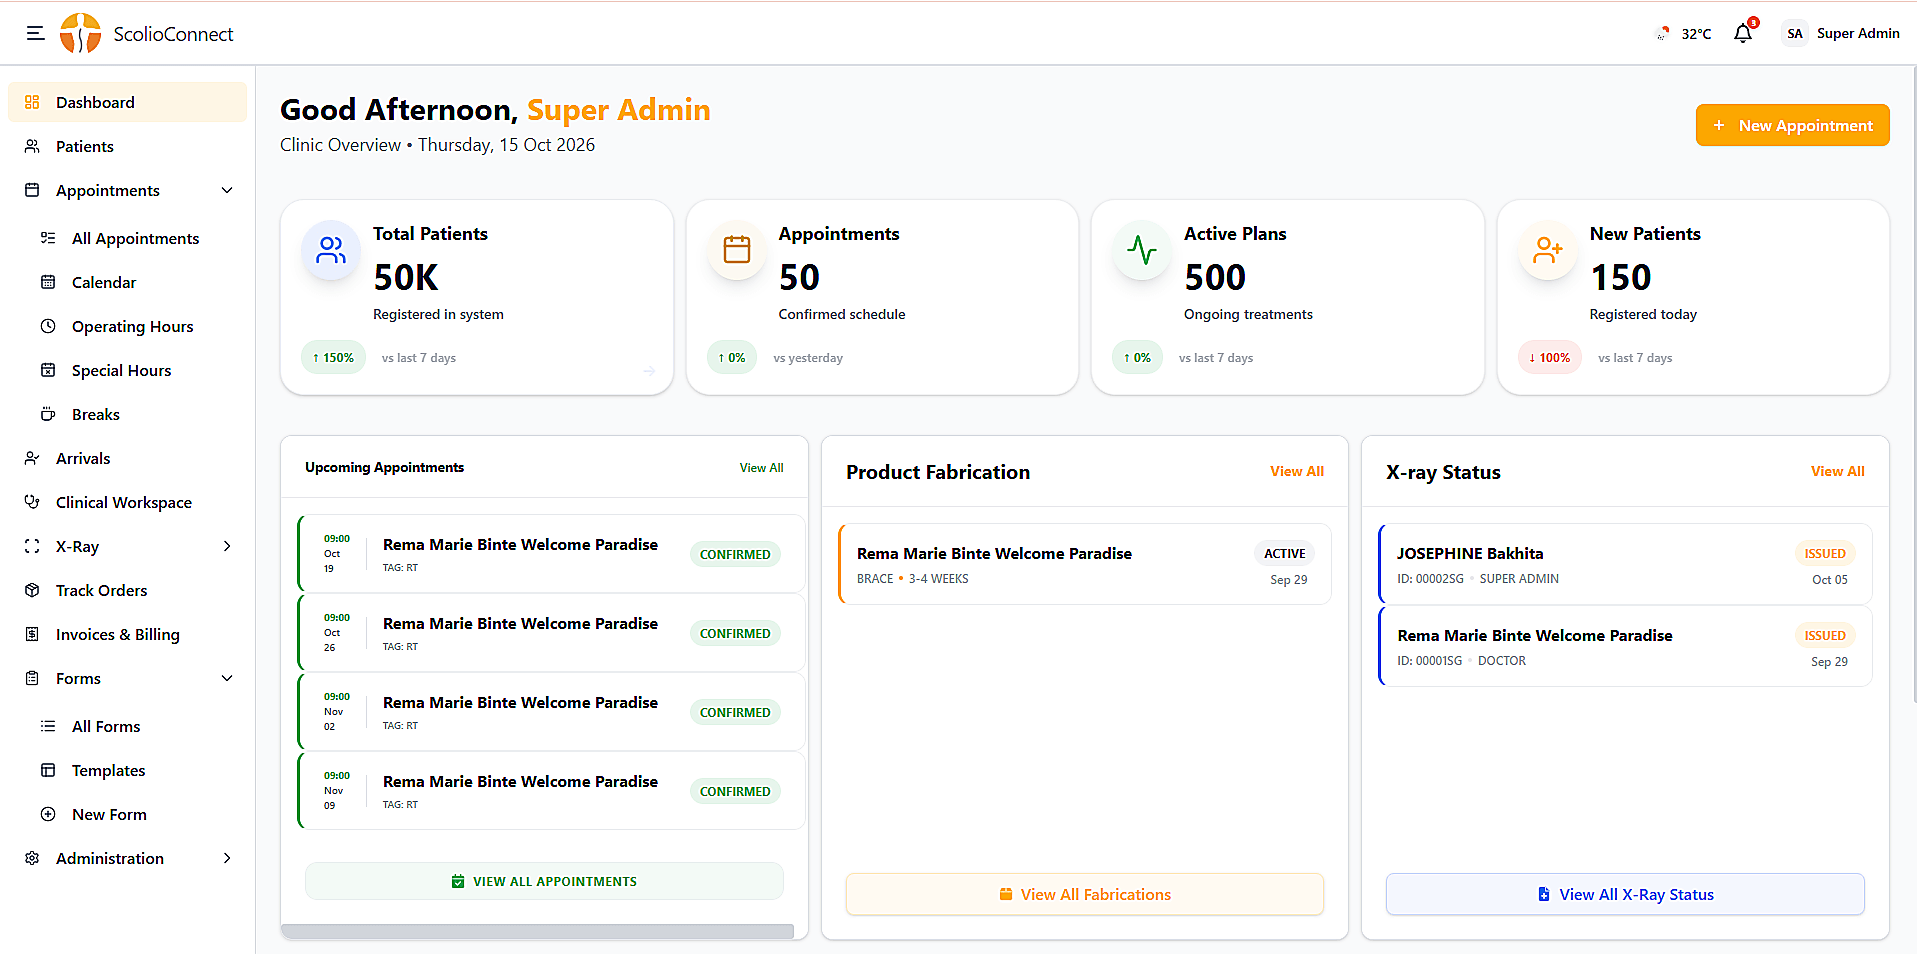Screen dimensions: 1917x954
Task: Click the Arrivals person-check icon
Action: (32, 458)
